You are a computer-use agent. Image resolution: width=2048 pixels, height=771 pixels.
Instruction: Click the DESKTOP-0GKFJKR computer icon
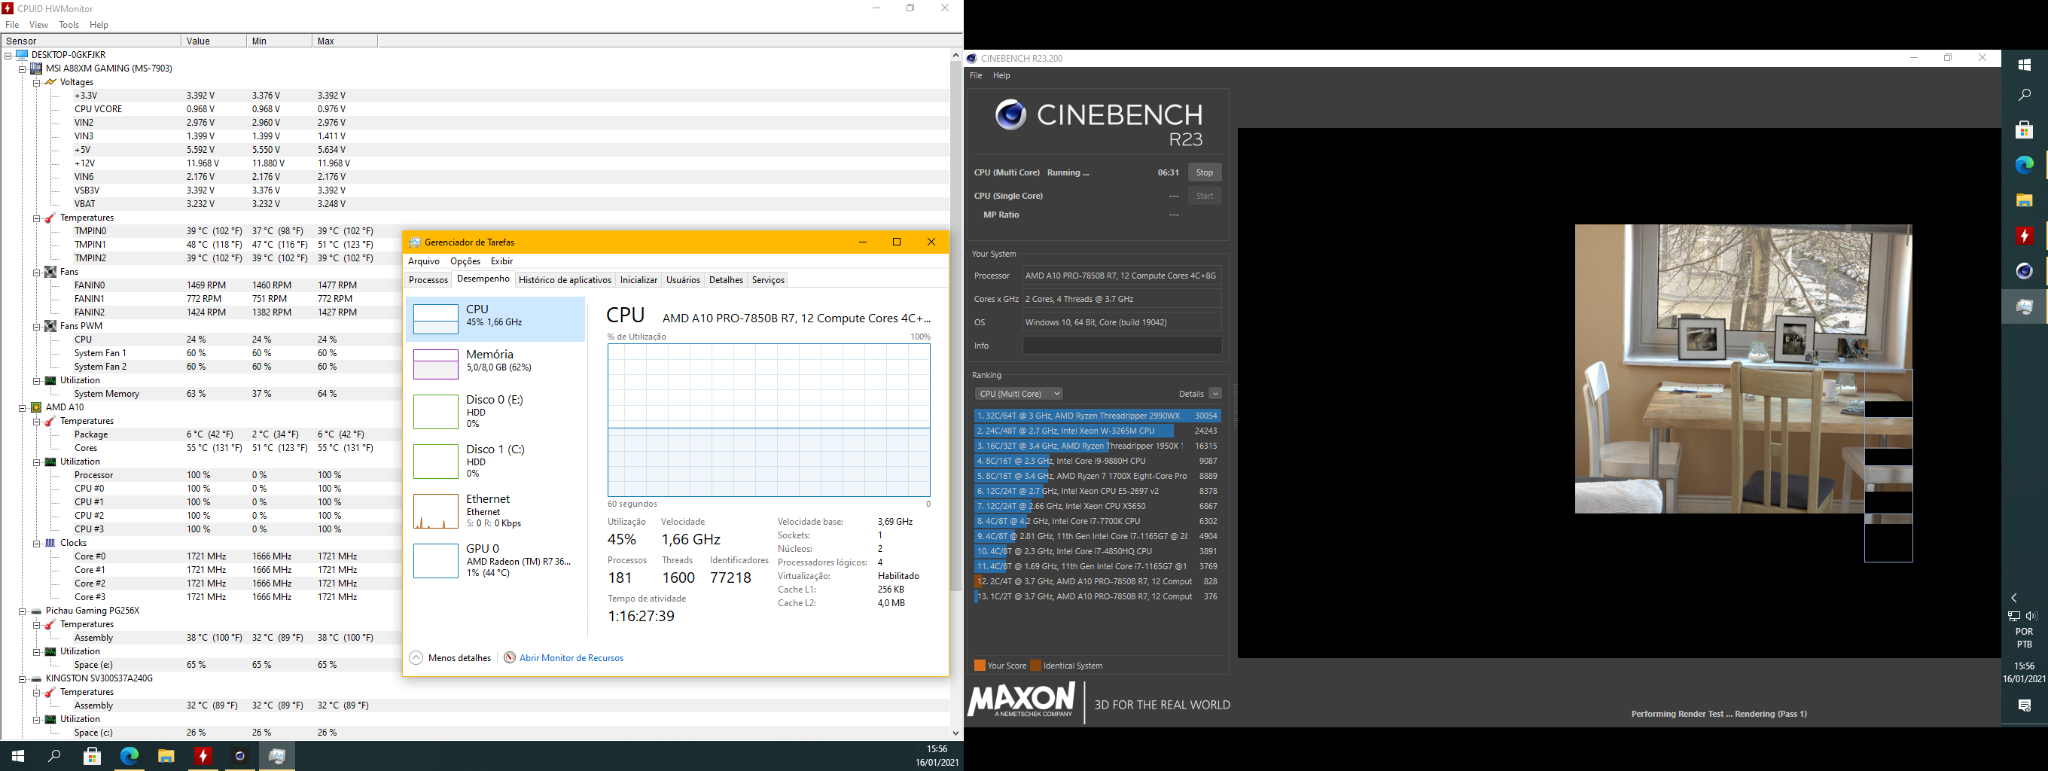click(22, 55)
